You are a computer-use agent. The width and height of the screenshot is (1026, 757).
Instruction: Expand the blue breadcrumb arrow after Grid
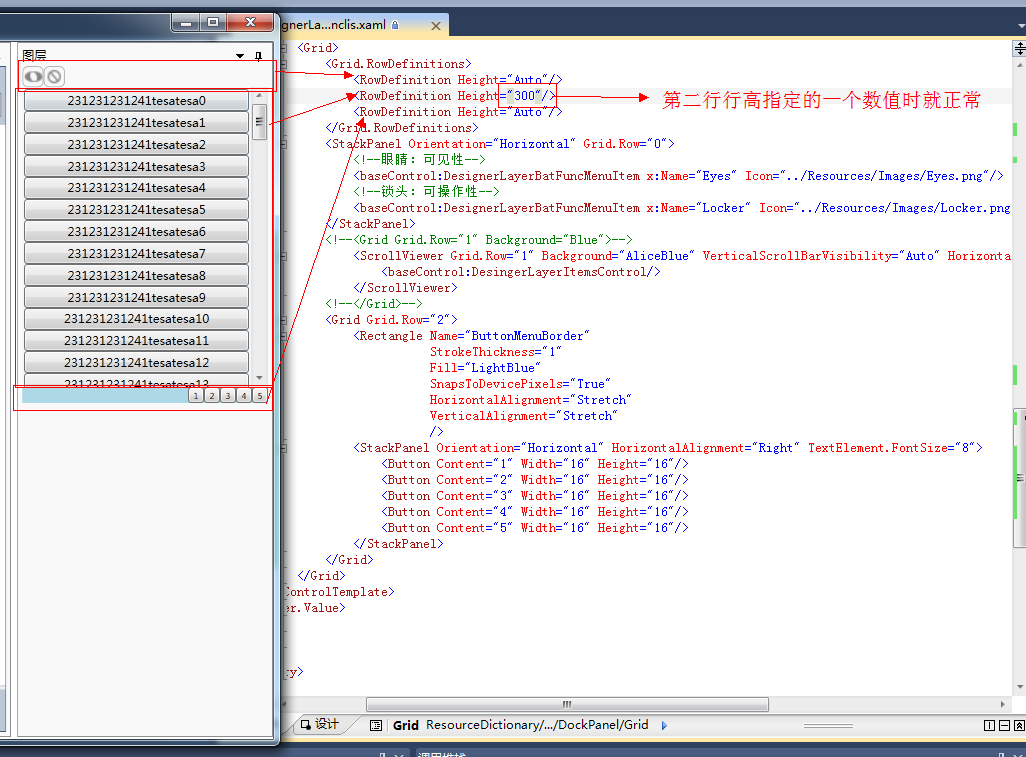coord(664,725)
